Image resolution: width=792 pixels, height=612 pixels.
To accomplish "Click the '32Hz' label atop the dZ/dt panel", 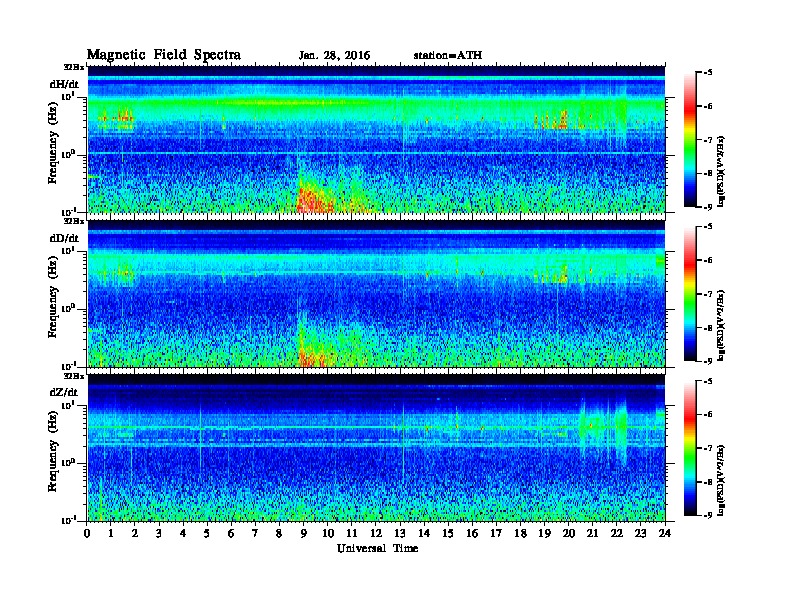I will (73, 375).
